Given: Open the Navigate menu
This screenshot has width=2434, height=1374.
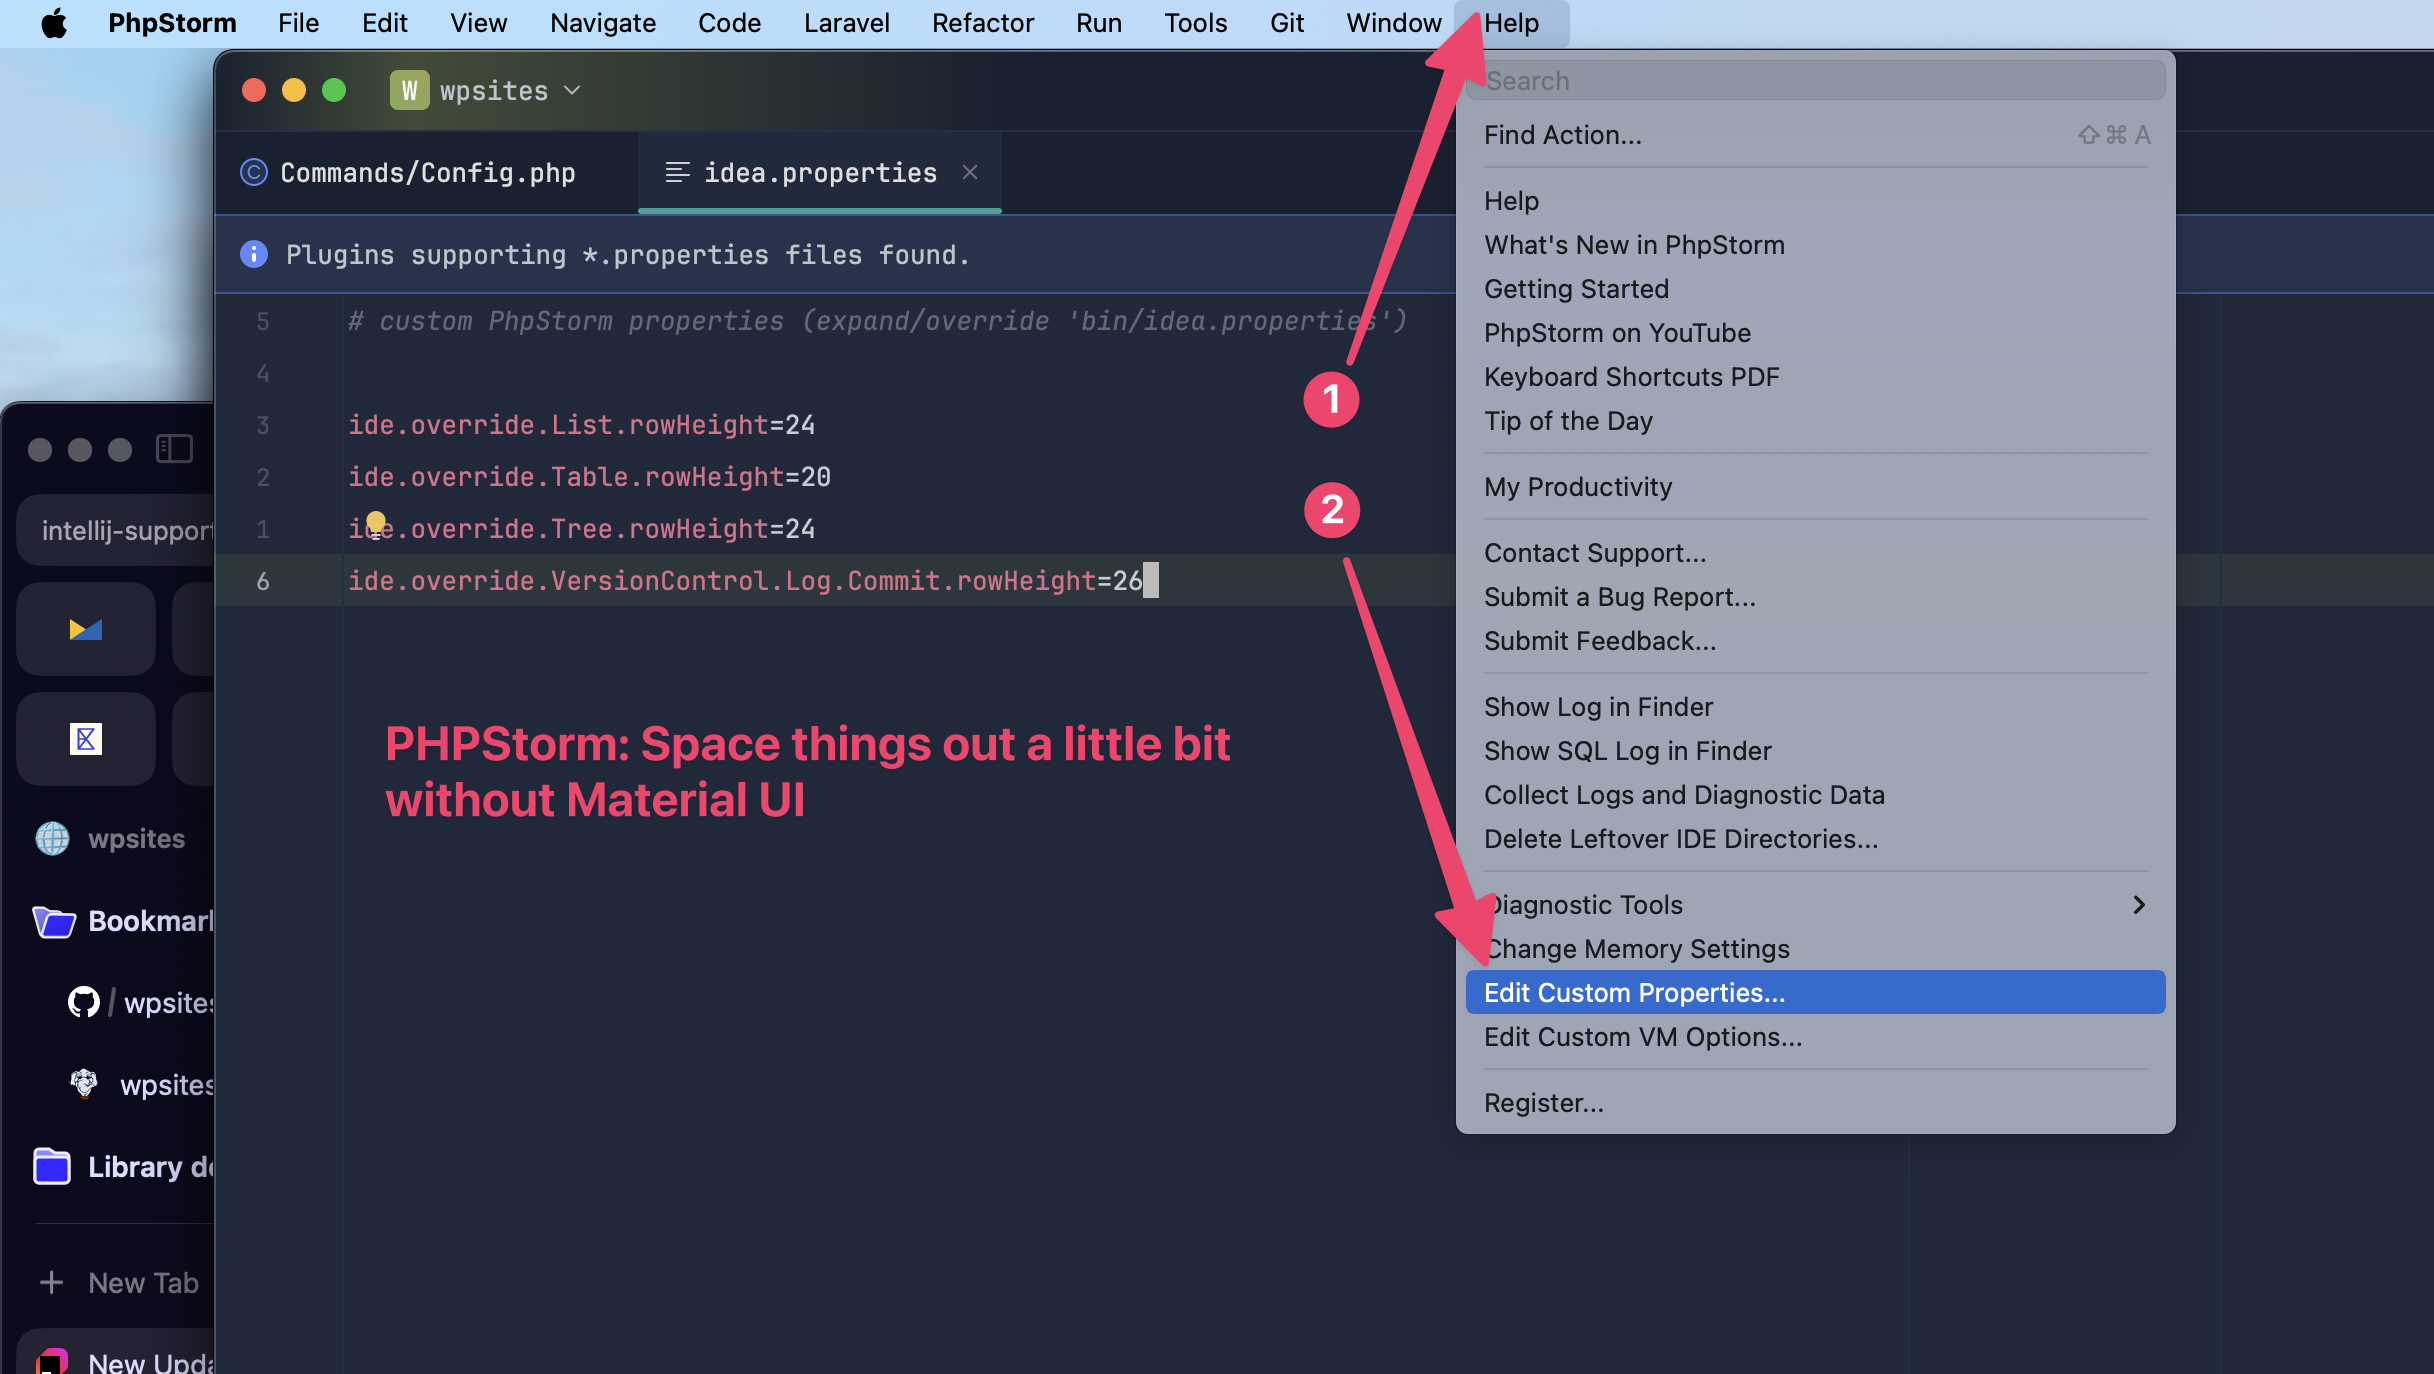Looking at the screenshot, I should point(603,23).
